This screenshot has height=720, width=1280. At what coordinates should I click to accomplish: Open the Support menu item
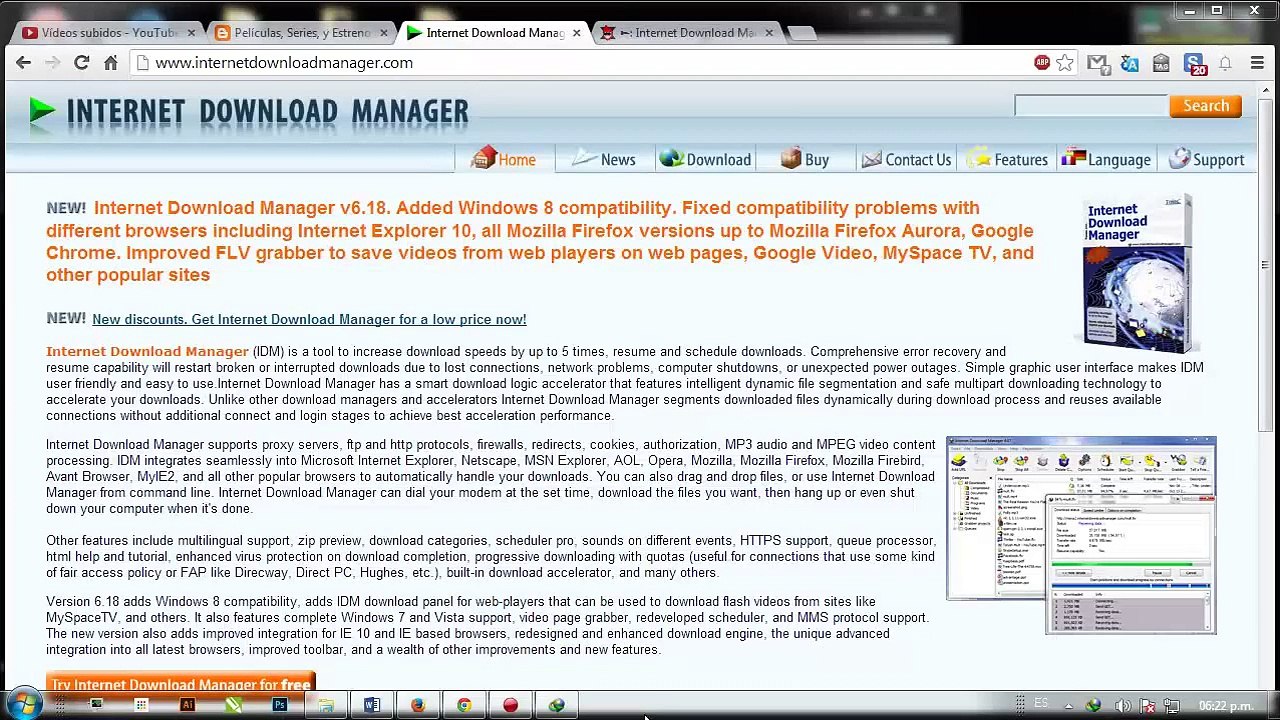pos(1207,159)
